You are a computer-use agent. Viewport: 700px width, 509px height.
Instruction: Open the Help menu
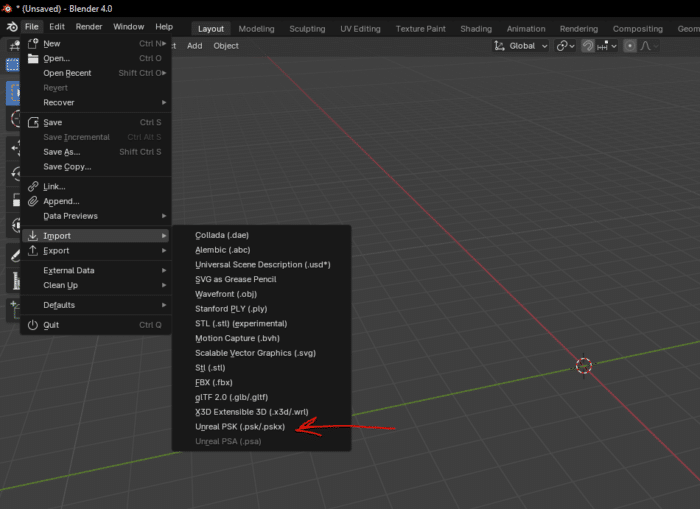pyautogui.click(x=164, y=27)
